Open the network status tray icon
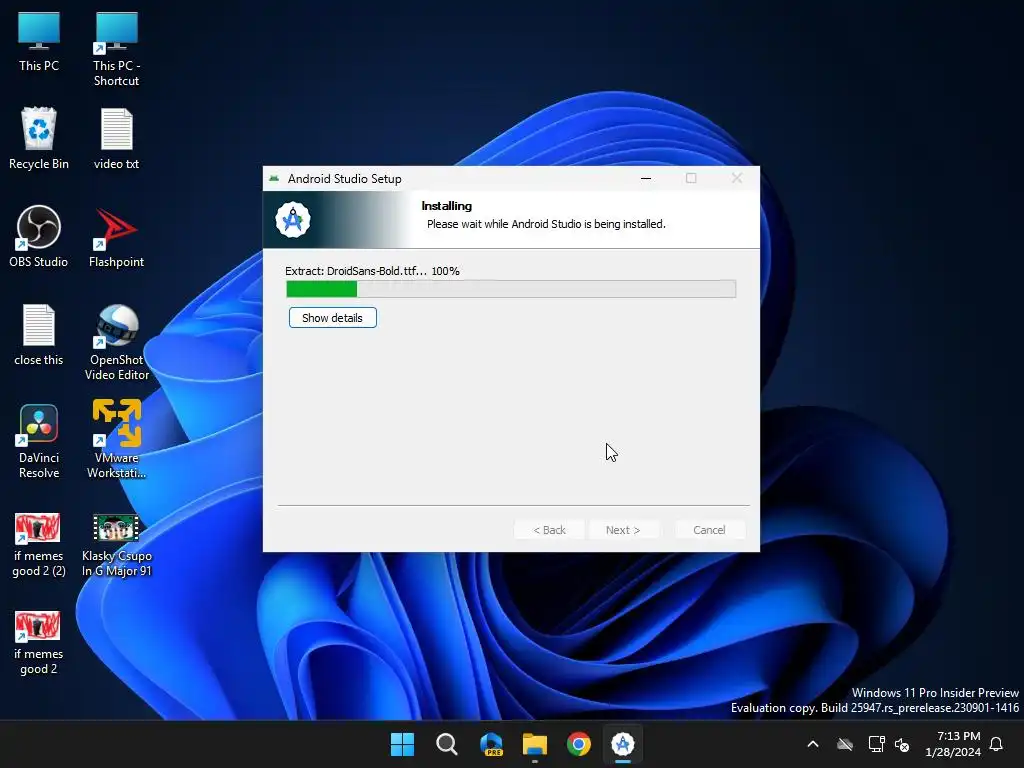The width and height of the screenshot is (1024, 768). coord(876,744)
